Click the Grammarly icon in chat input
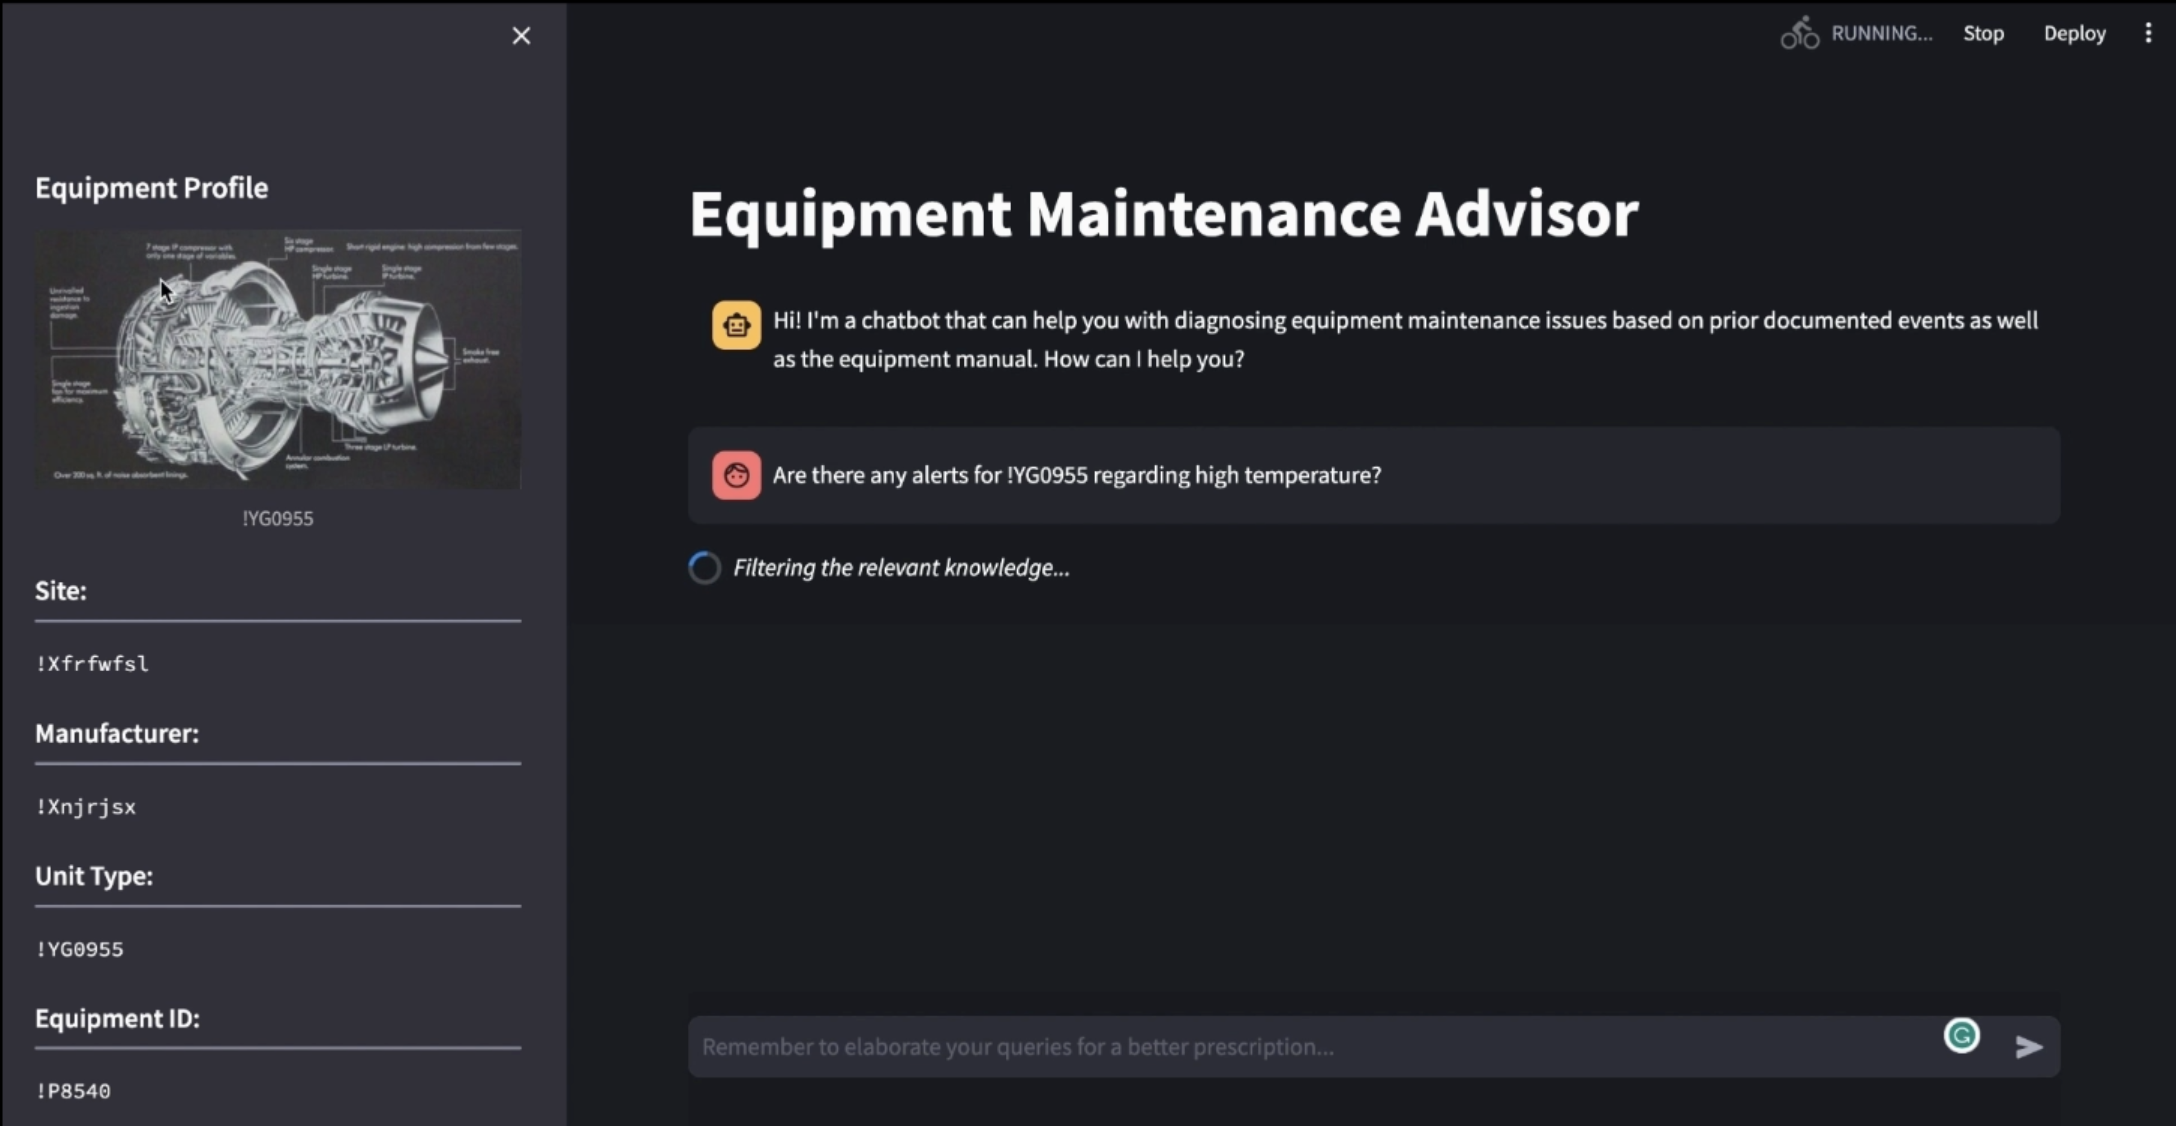This screenshot has height=1126, width=2176. 1961,1035
